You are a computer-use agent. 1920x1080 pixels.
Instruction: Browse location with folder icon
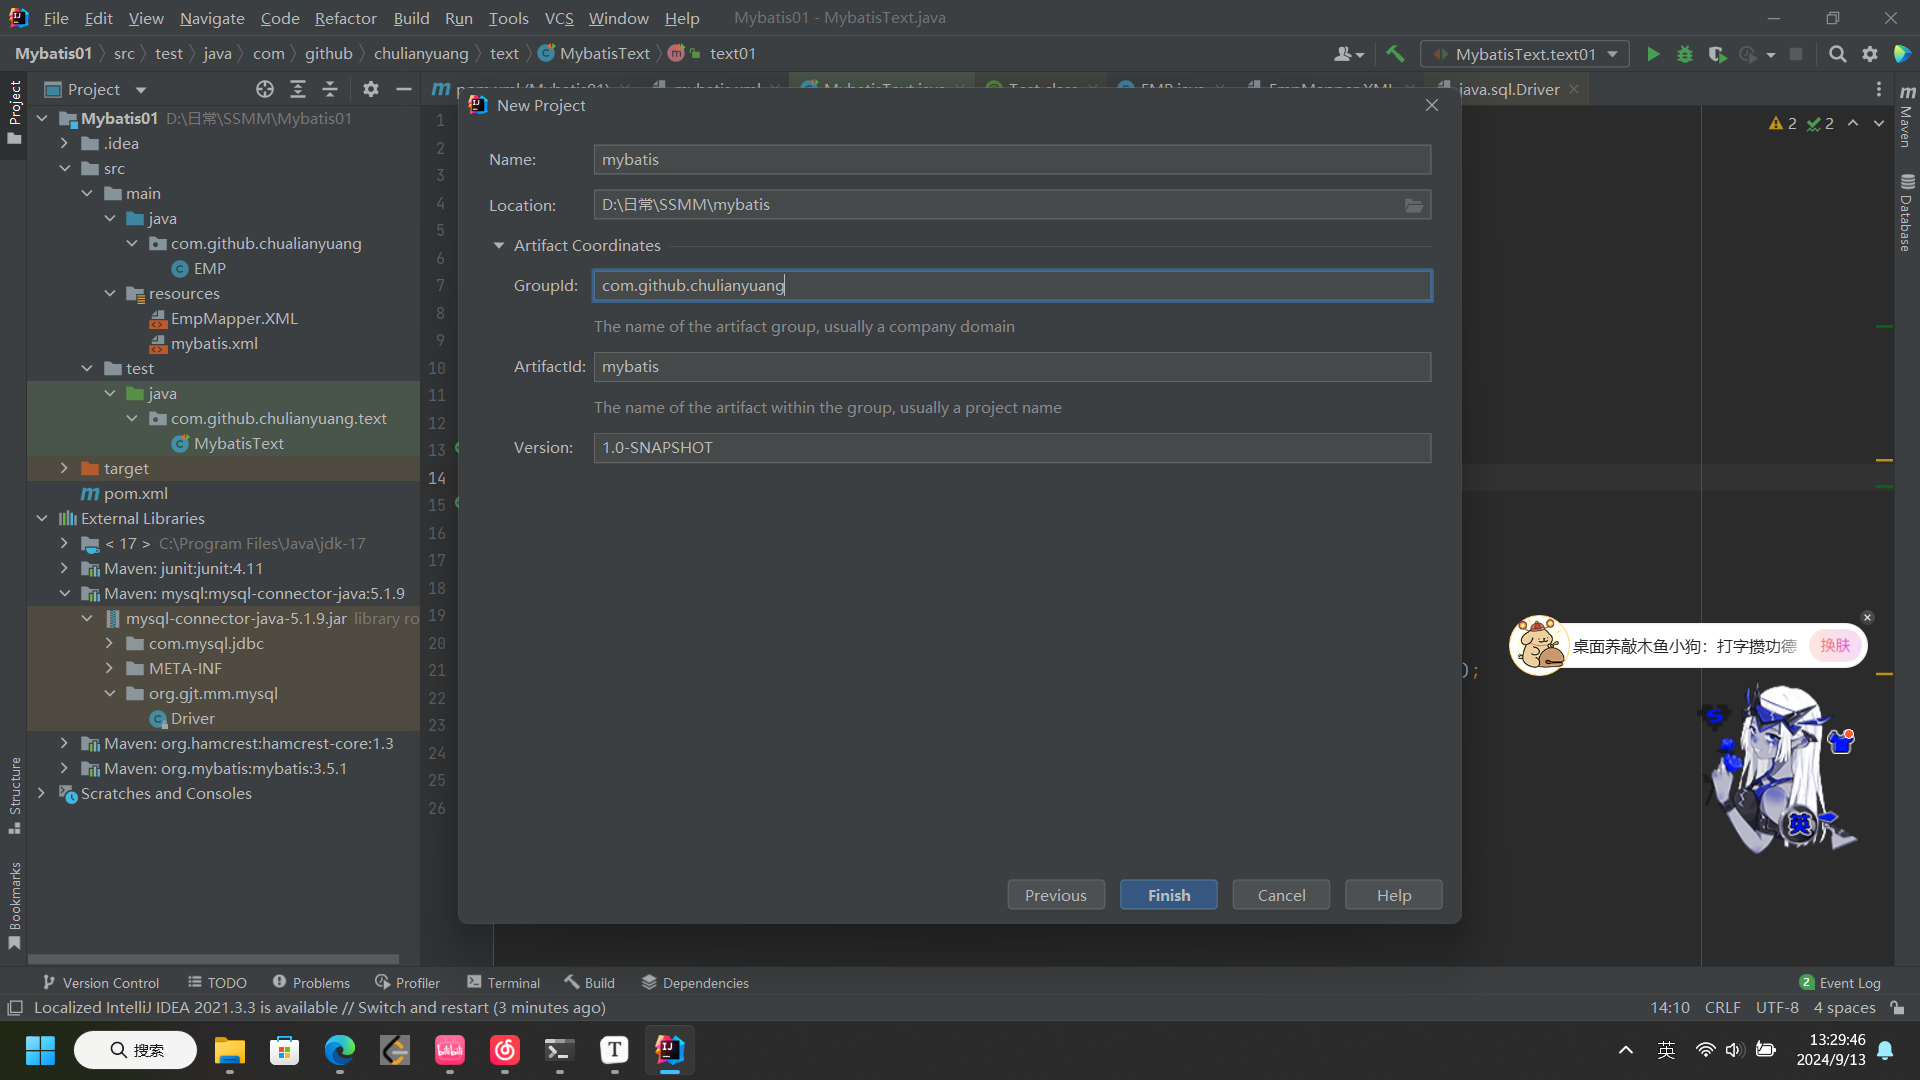coord(1414,205)
